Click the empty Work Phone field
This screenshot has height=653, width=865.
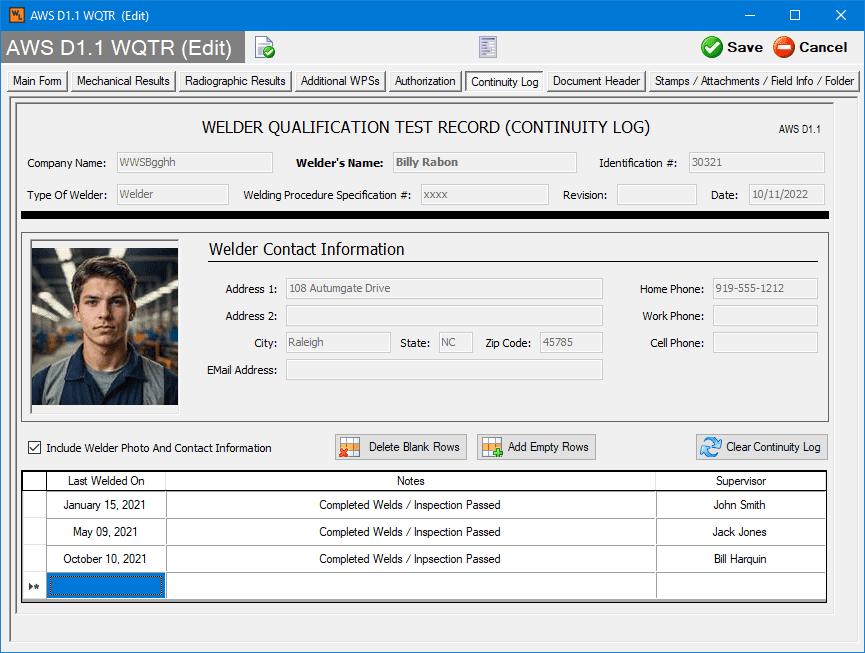pos(765,315)
